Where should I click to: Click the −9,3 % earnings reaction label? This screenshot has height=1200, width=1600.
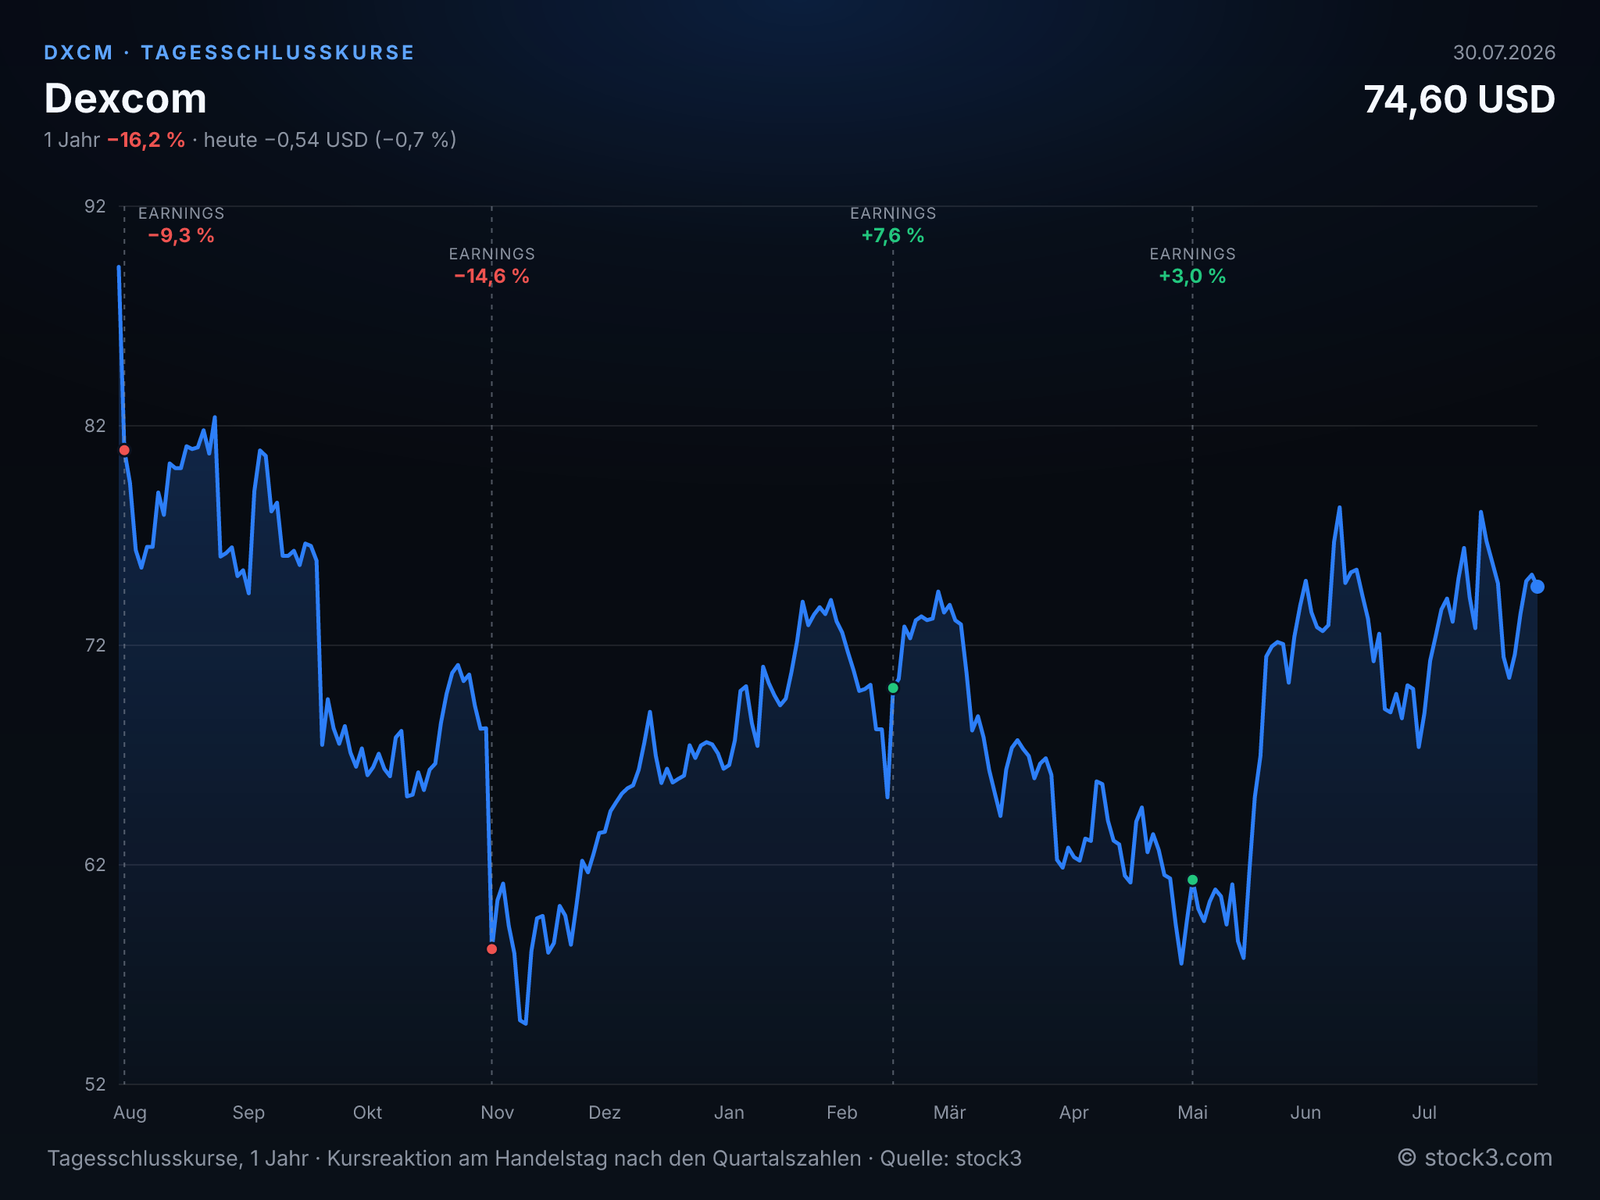pyautogui.click(x=181, y=236)
